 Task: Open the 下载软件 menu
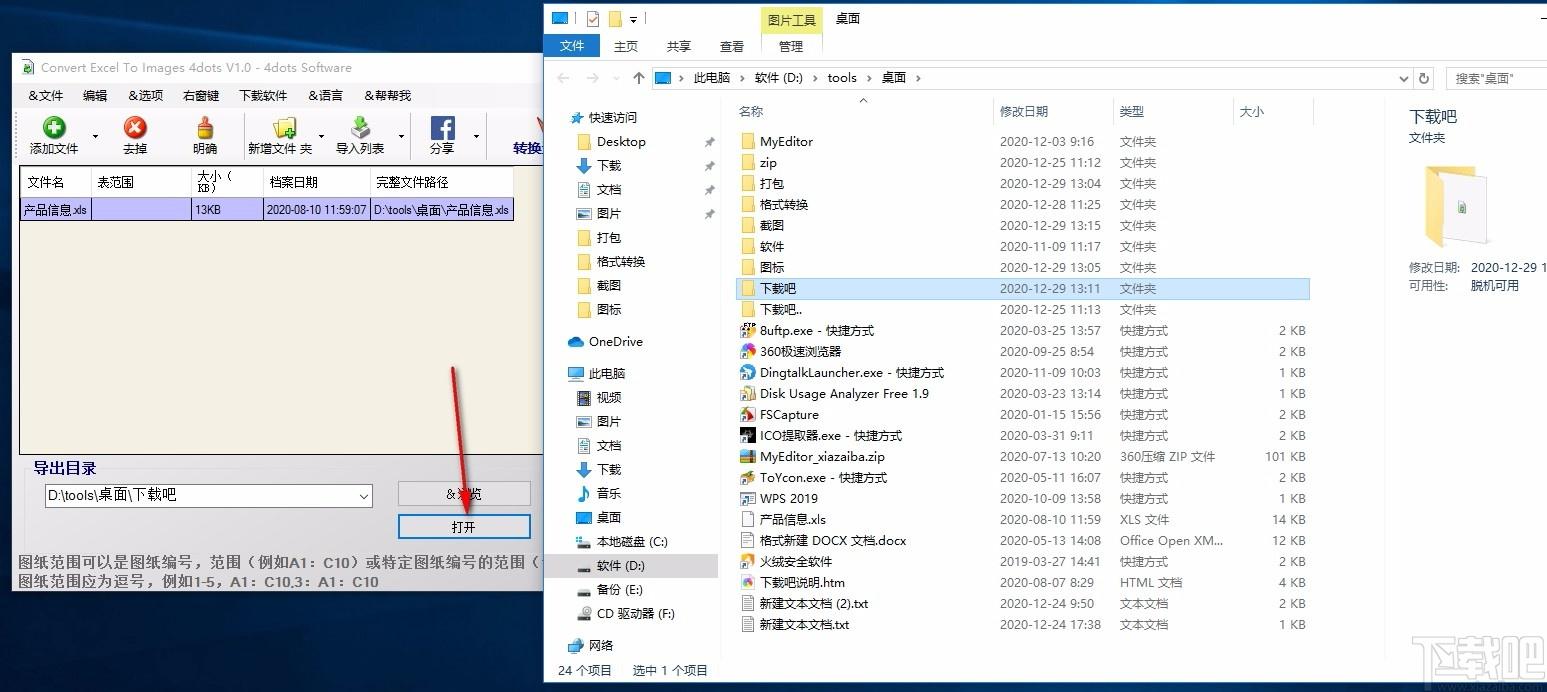tap(263, 96)
